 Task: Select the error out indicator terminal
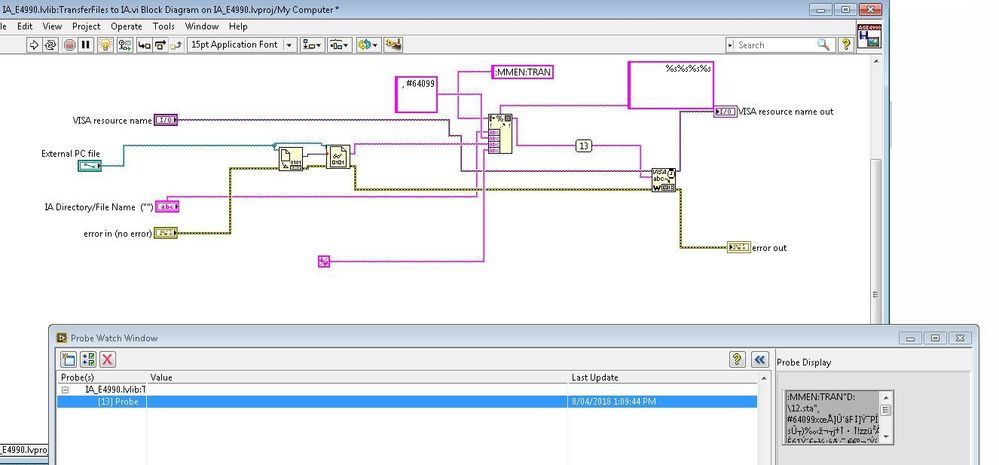(739, 247)
